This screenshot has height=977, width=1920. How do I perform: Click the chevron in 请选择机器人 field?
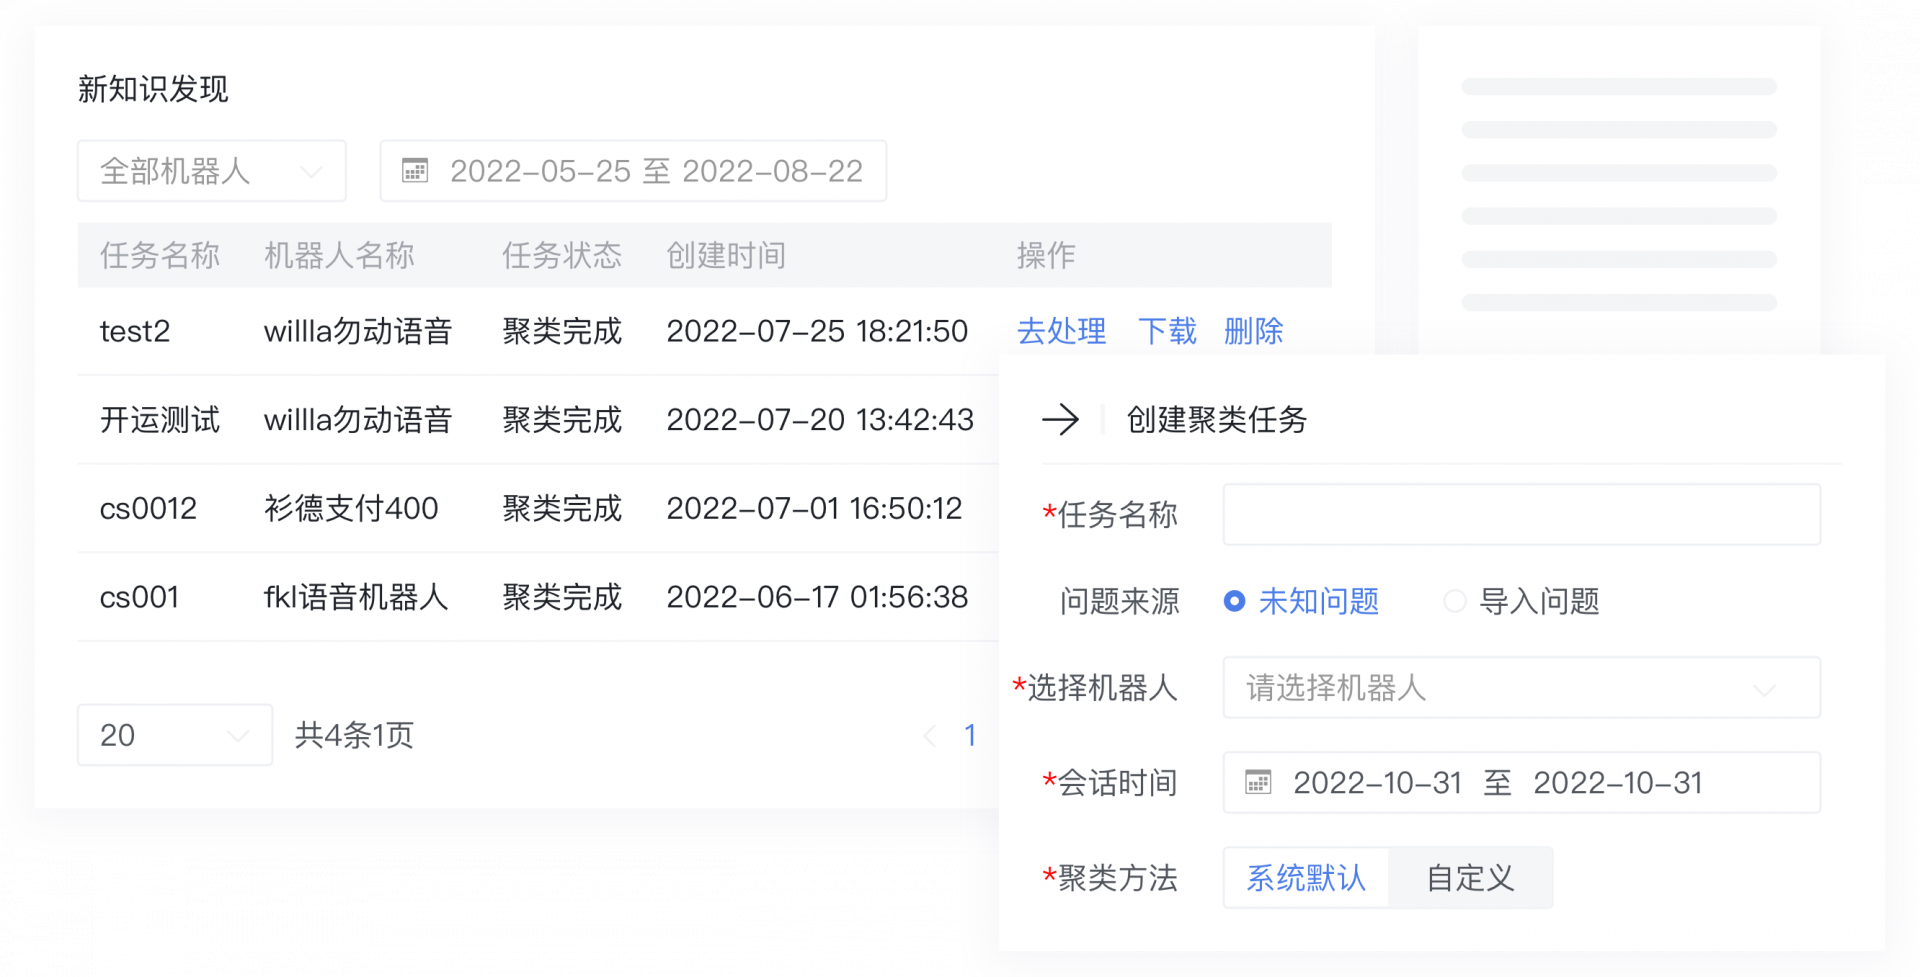(x=1764, y=690)
